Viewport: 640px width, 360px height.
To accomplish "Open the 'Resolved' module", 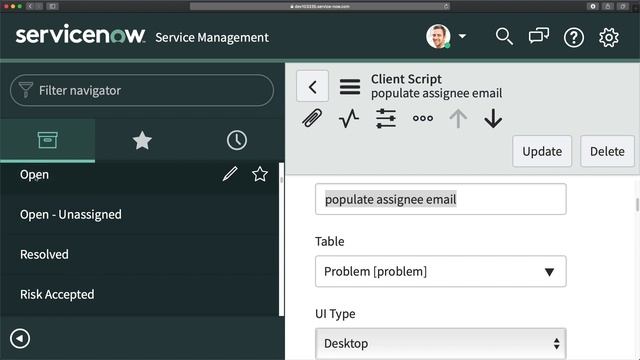I will [x=44, y=254].
